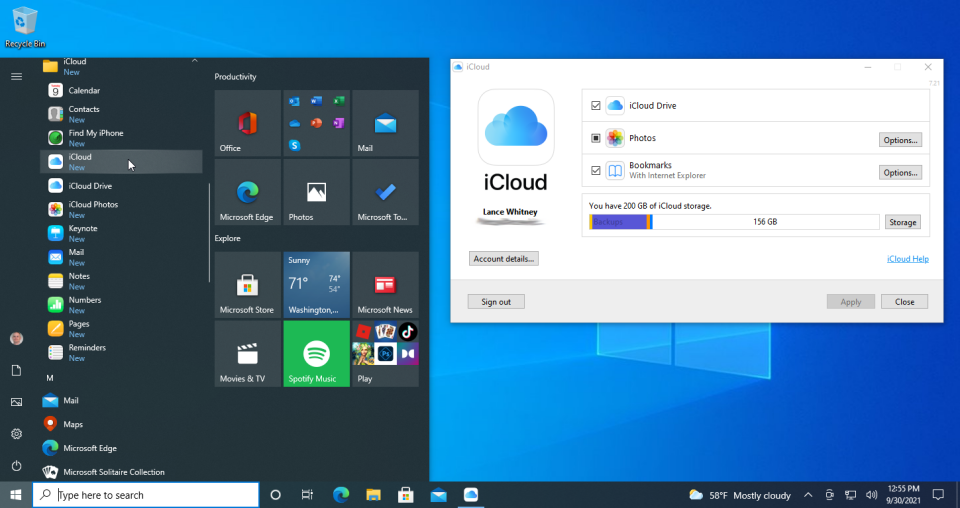960x508 pixels.
Task: Open iCloud Drive from Start menu
Action: coord(121,185)
